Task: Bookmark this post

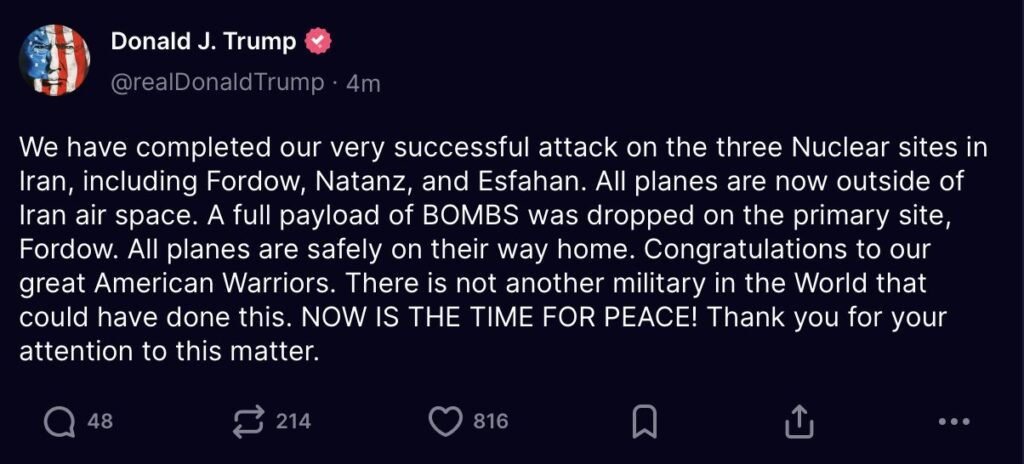Action: tap(645, 422)
